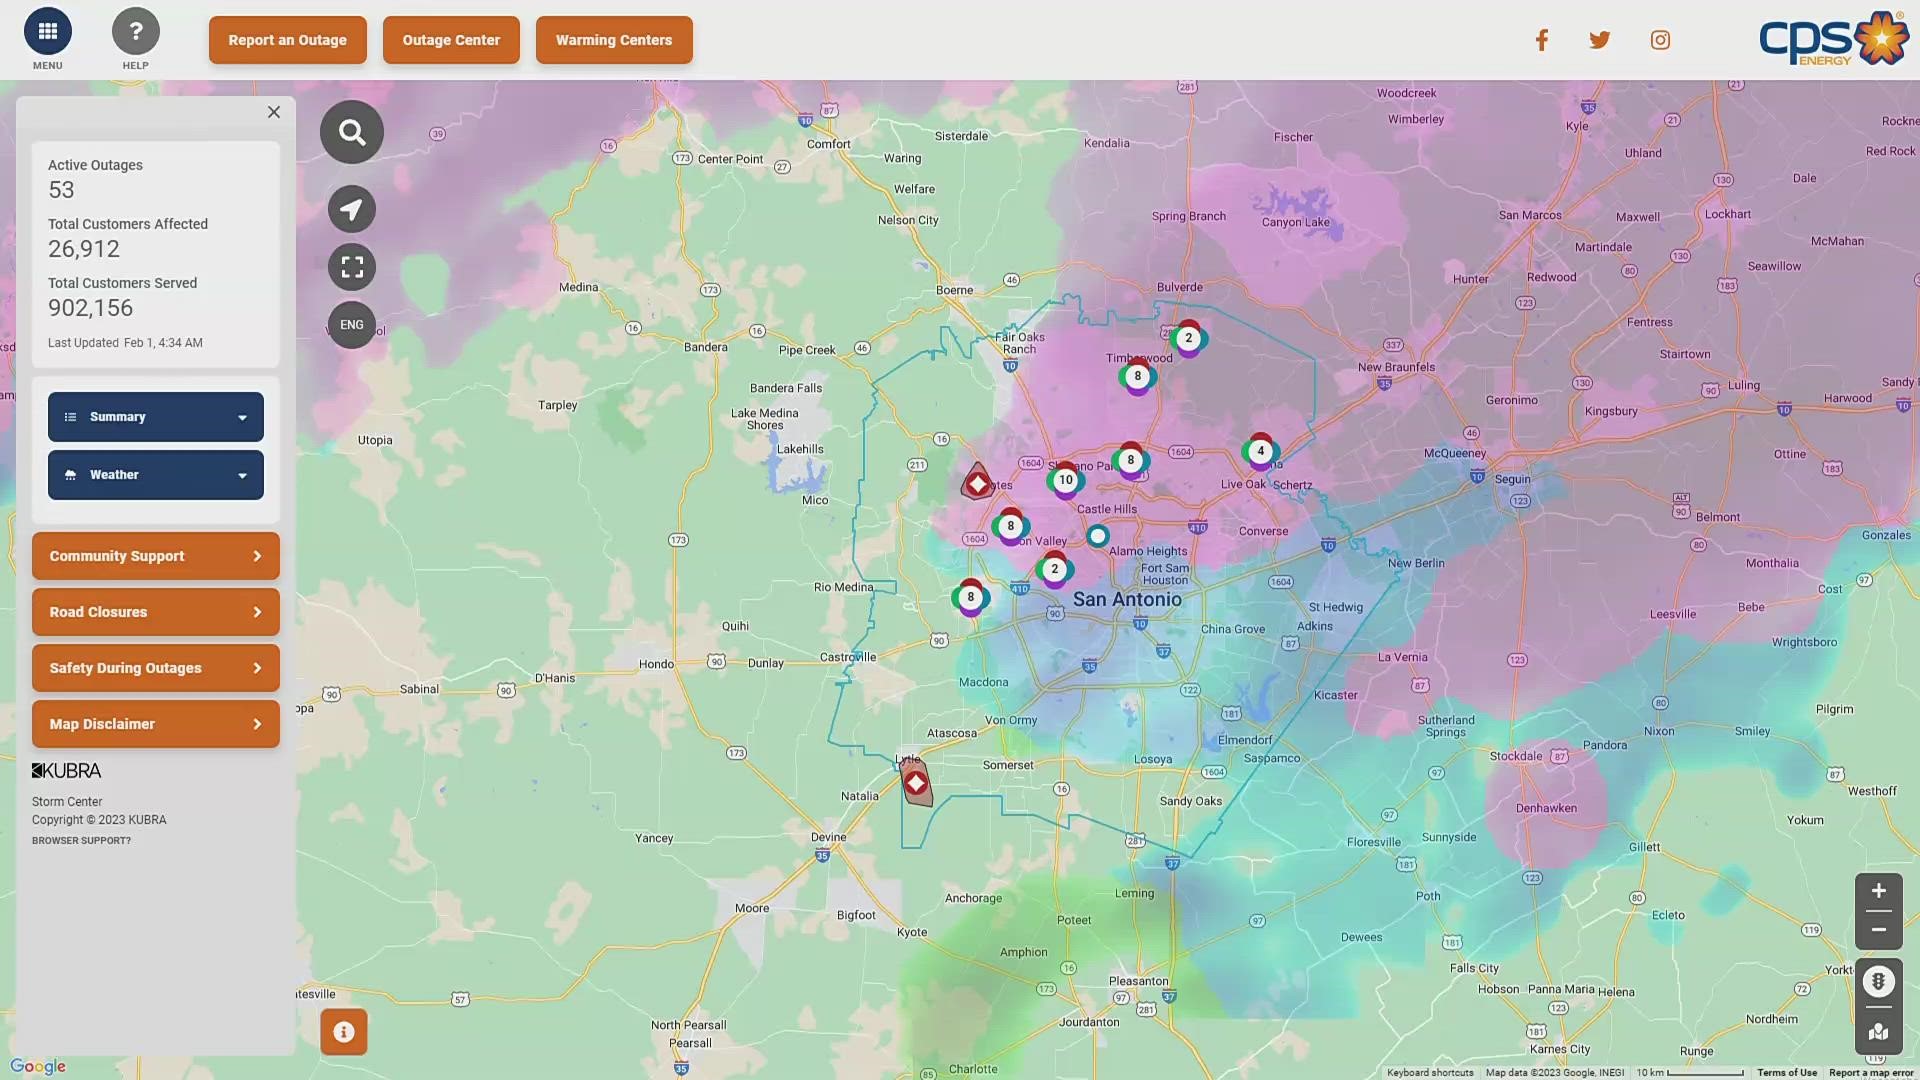Expand the Summary dropdown panel
Screen dimensions: 1920x1080
pos(154,415)
